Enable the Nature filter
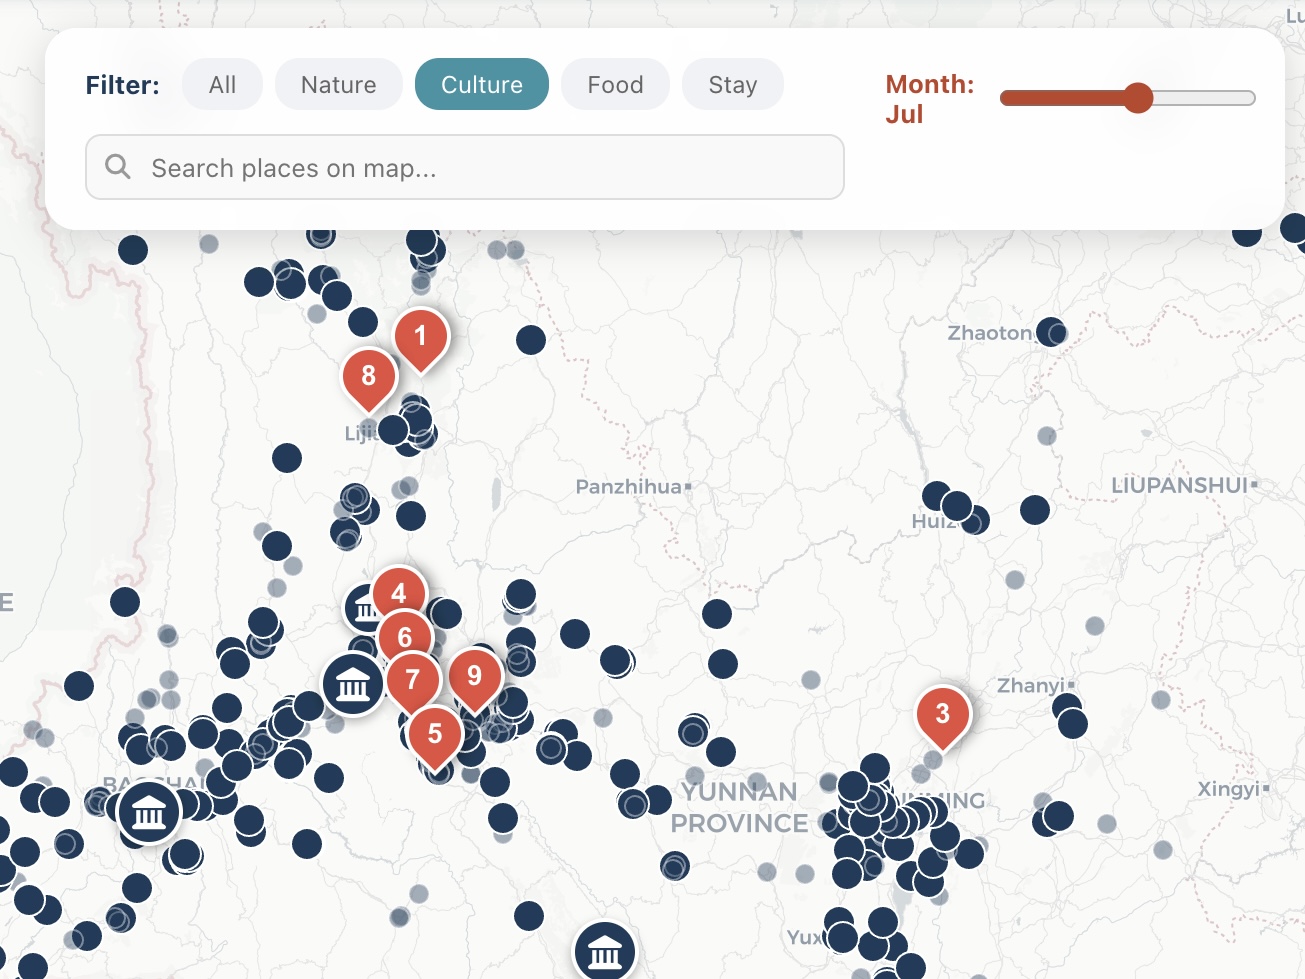Viewport: 1305px width, 979px height. (338, 84)
